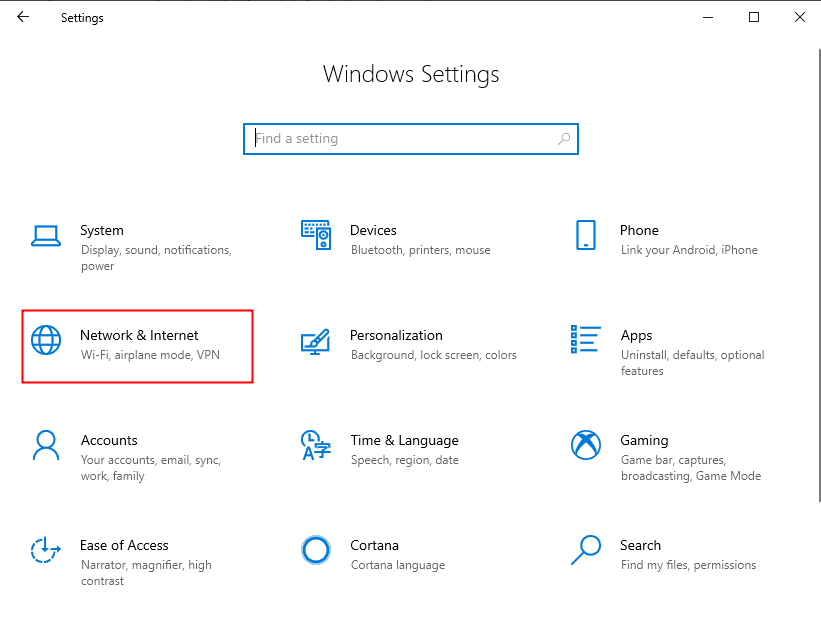This screenshot has width=821, height=630.
Task: Click the Network & Internet globe icon
Action: coord(46,340)
